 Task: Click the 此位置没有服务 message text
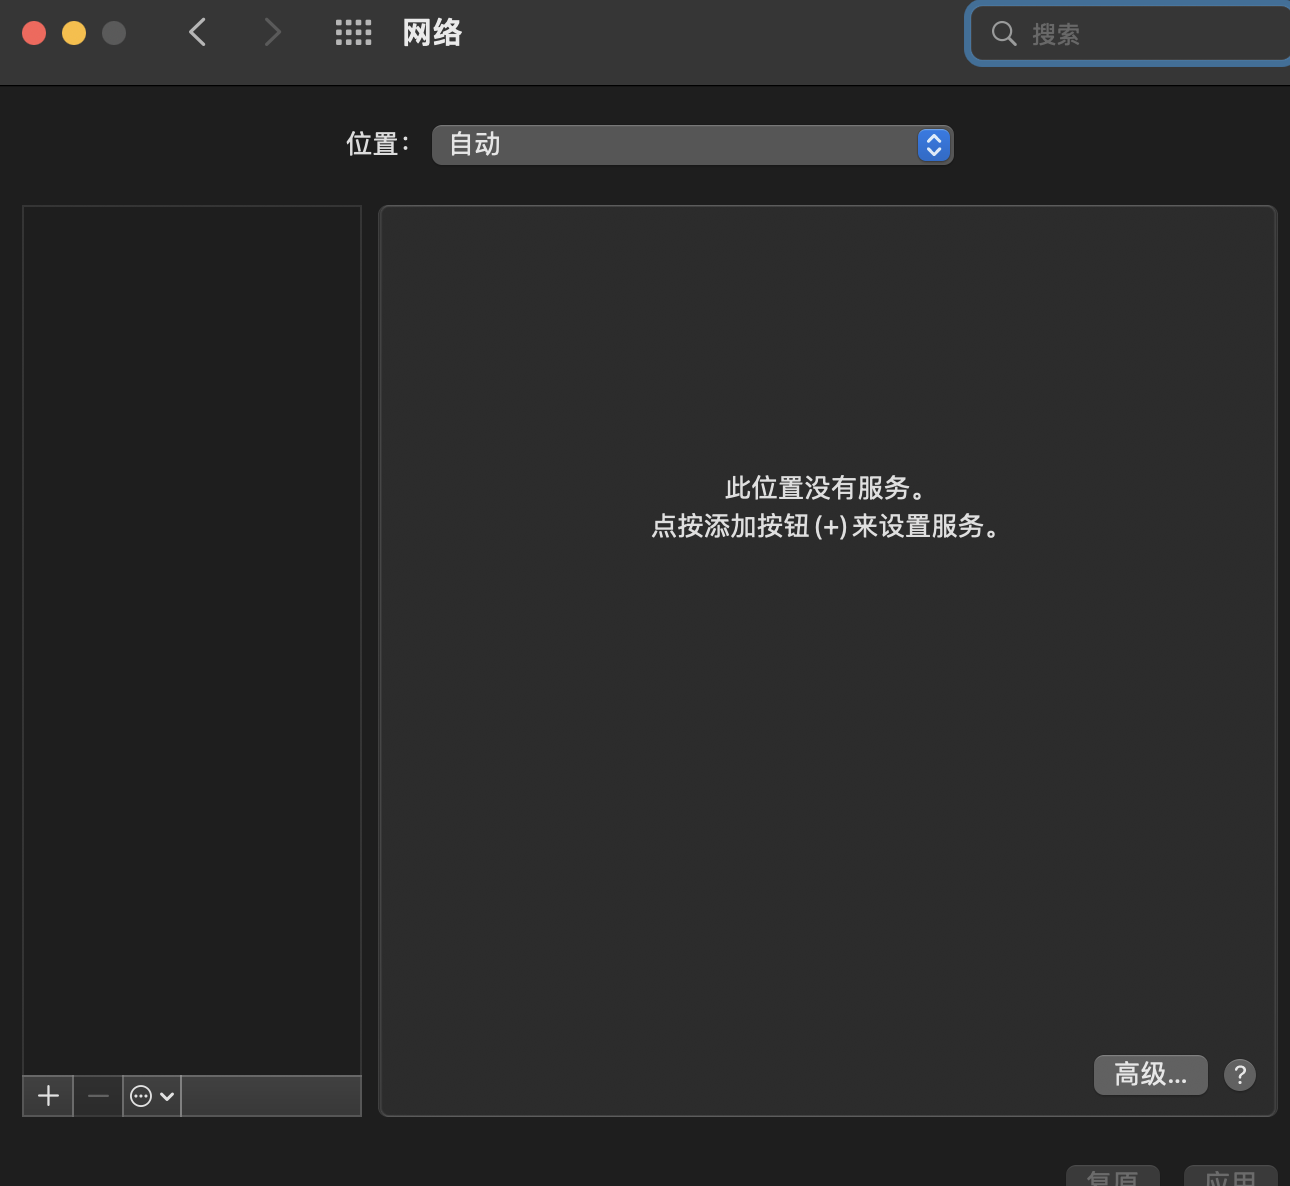pyautogui.click(x=827, y=488)
